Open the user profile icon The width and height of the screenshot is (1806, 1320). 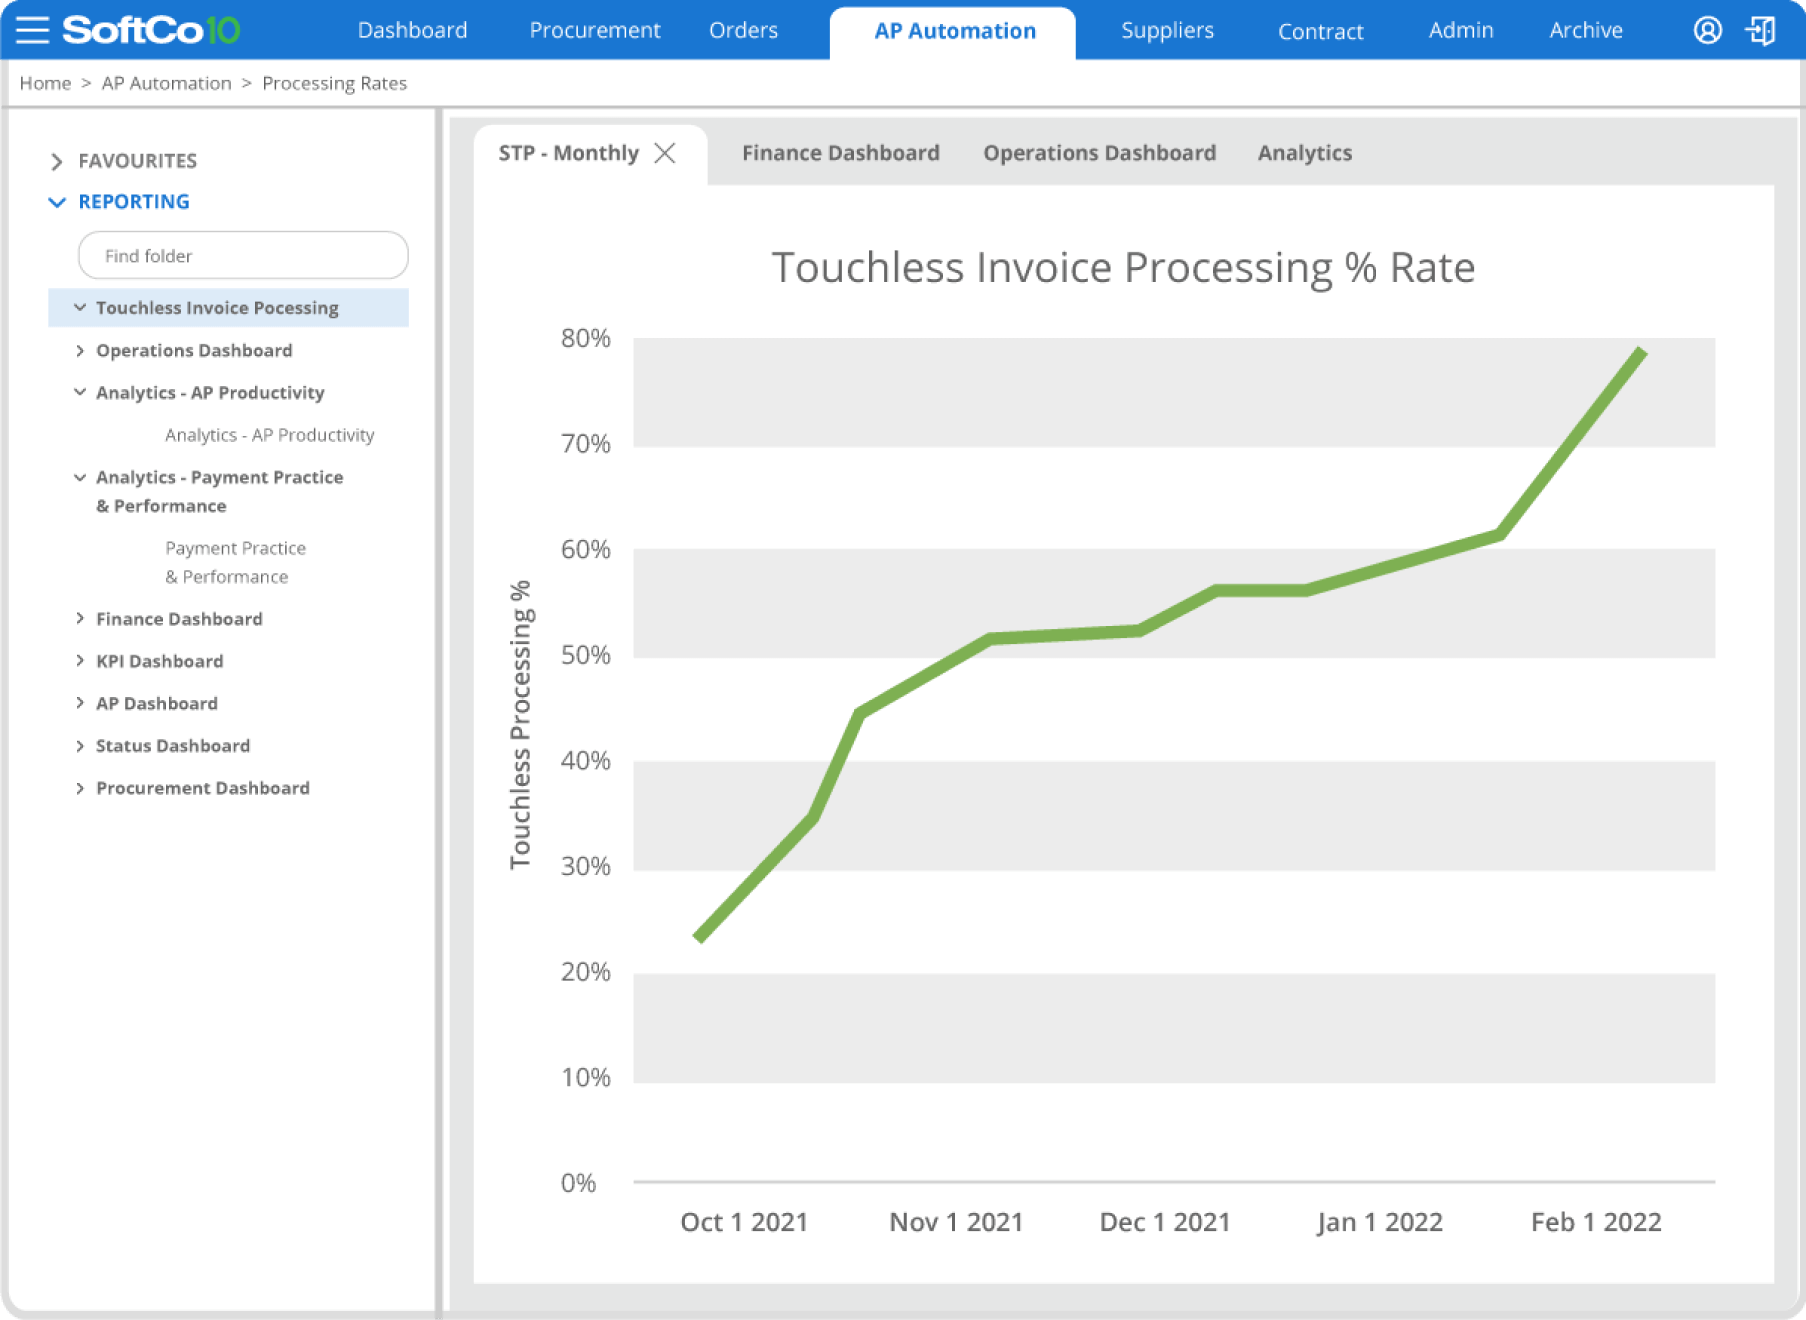[1707, 30]
